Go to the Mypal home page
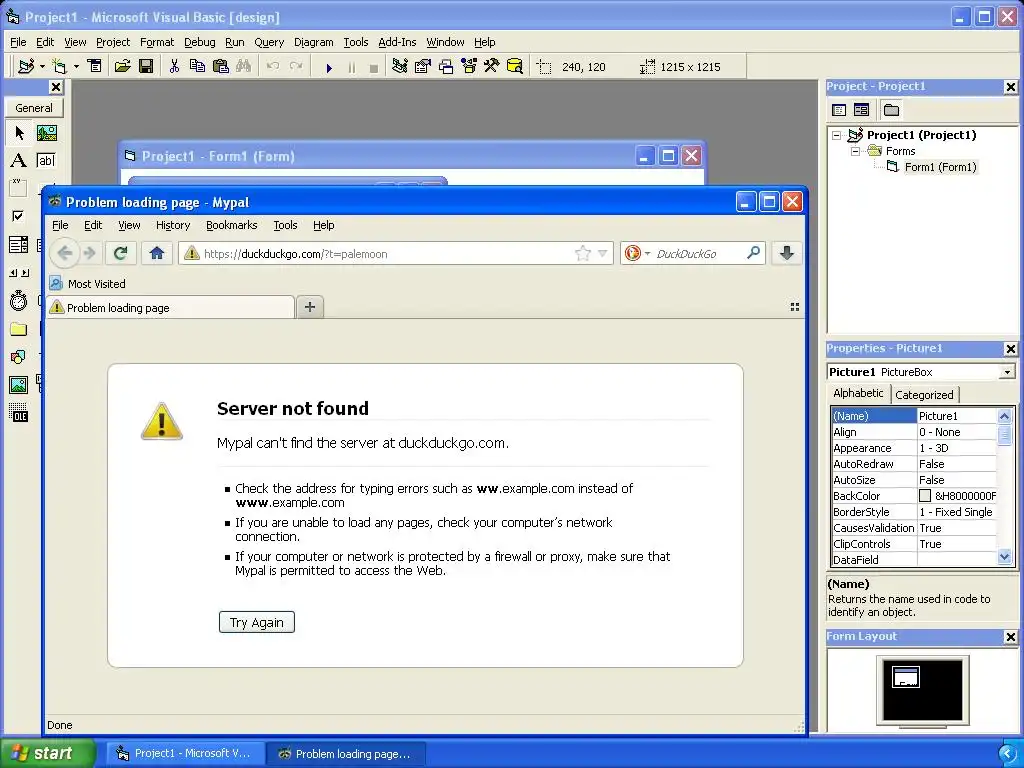Image resolution: width=1024 pixels, height=768 pixels. [x=157, y=253]
